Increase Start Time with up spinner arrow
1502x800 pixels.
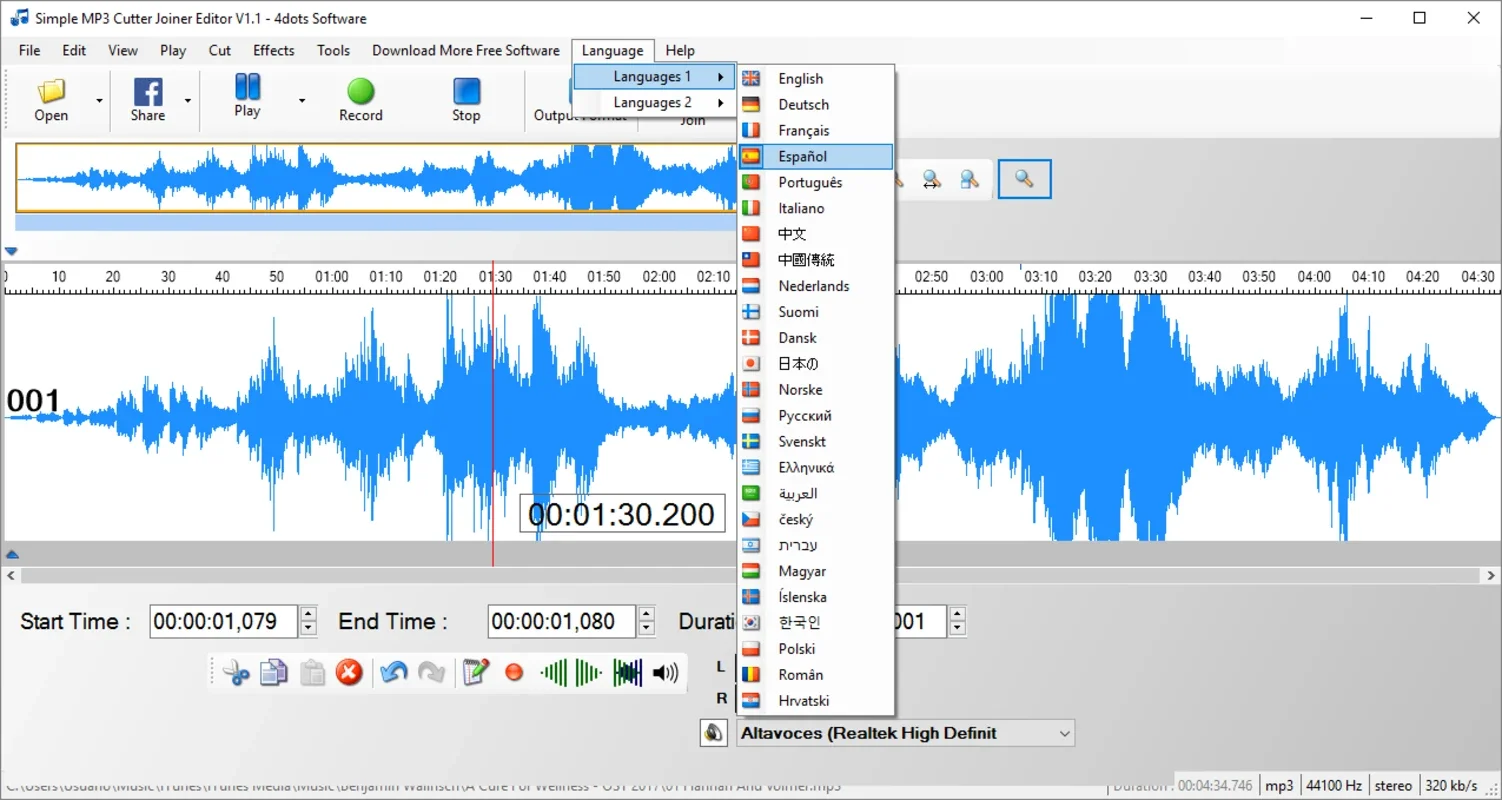click(308, 614)
